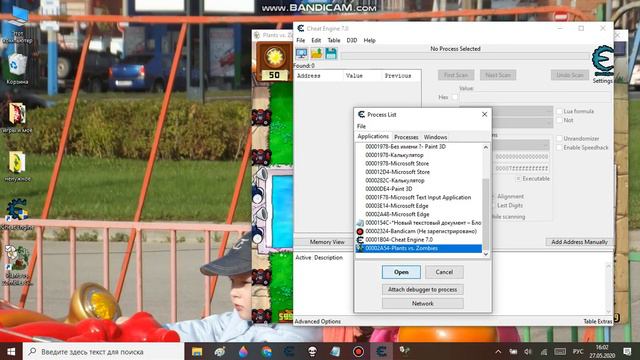This screenshot has width=640, height=360.
Task: Click the process list vertical scrollbar
Action: [486, 200]
